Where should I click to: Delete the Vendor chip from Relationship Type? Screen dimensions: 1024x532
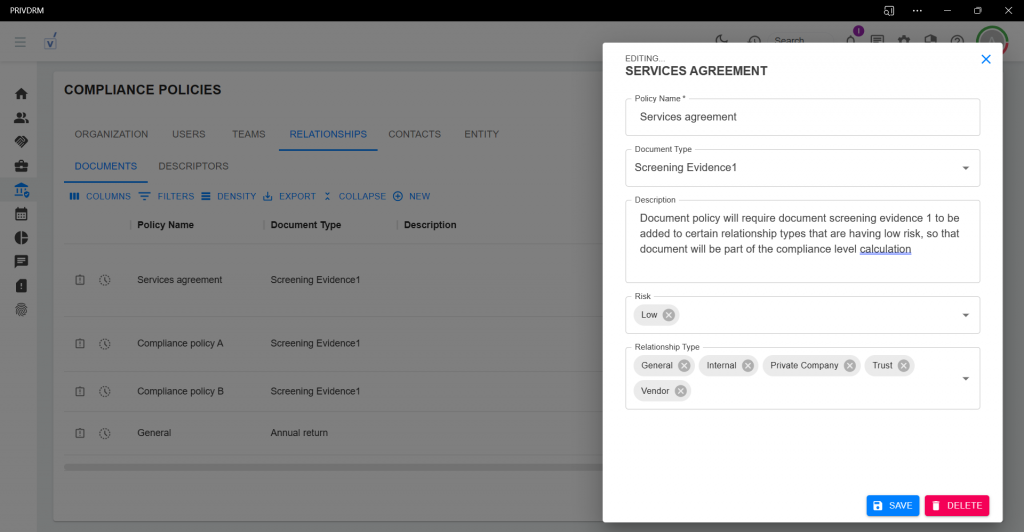(x=681, y=391)
